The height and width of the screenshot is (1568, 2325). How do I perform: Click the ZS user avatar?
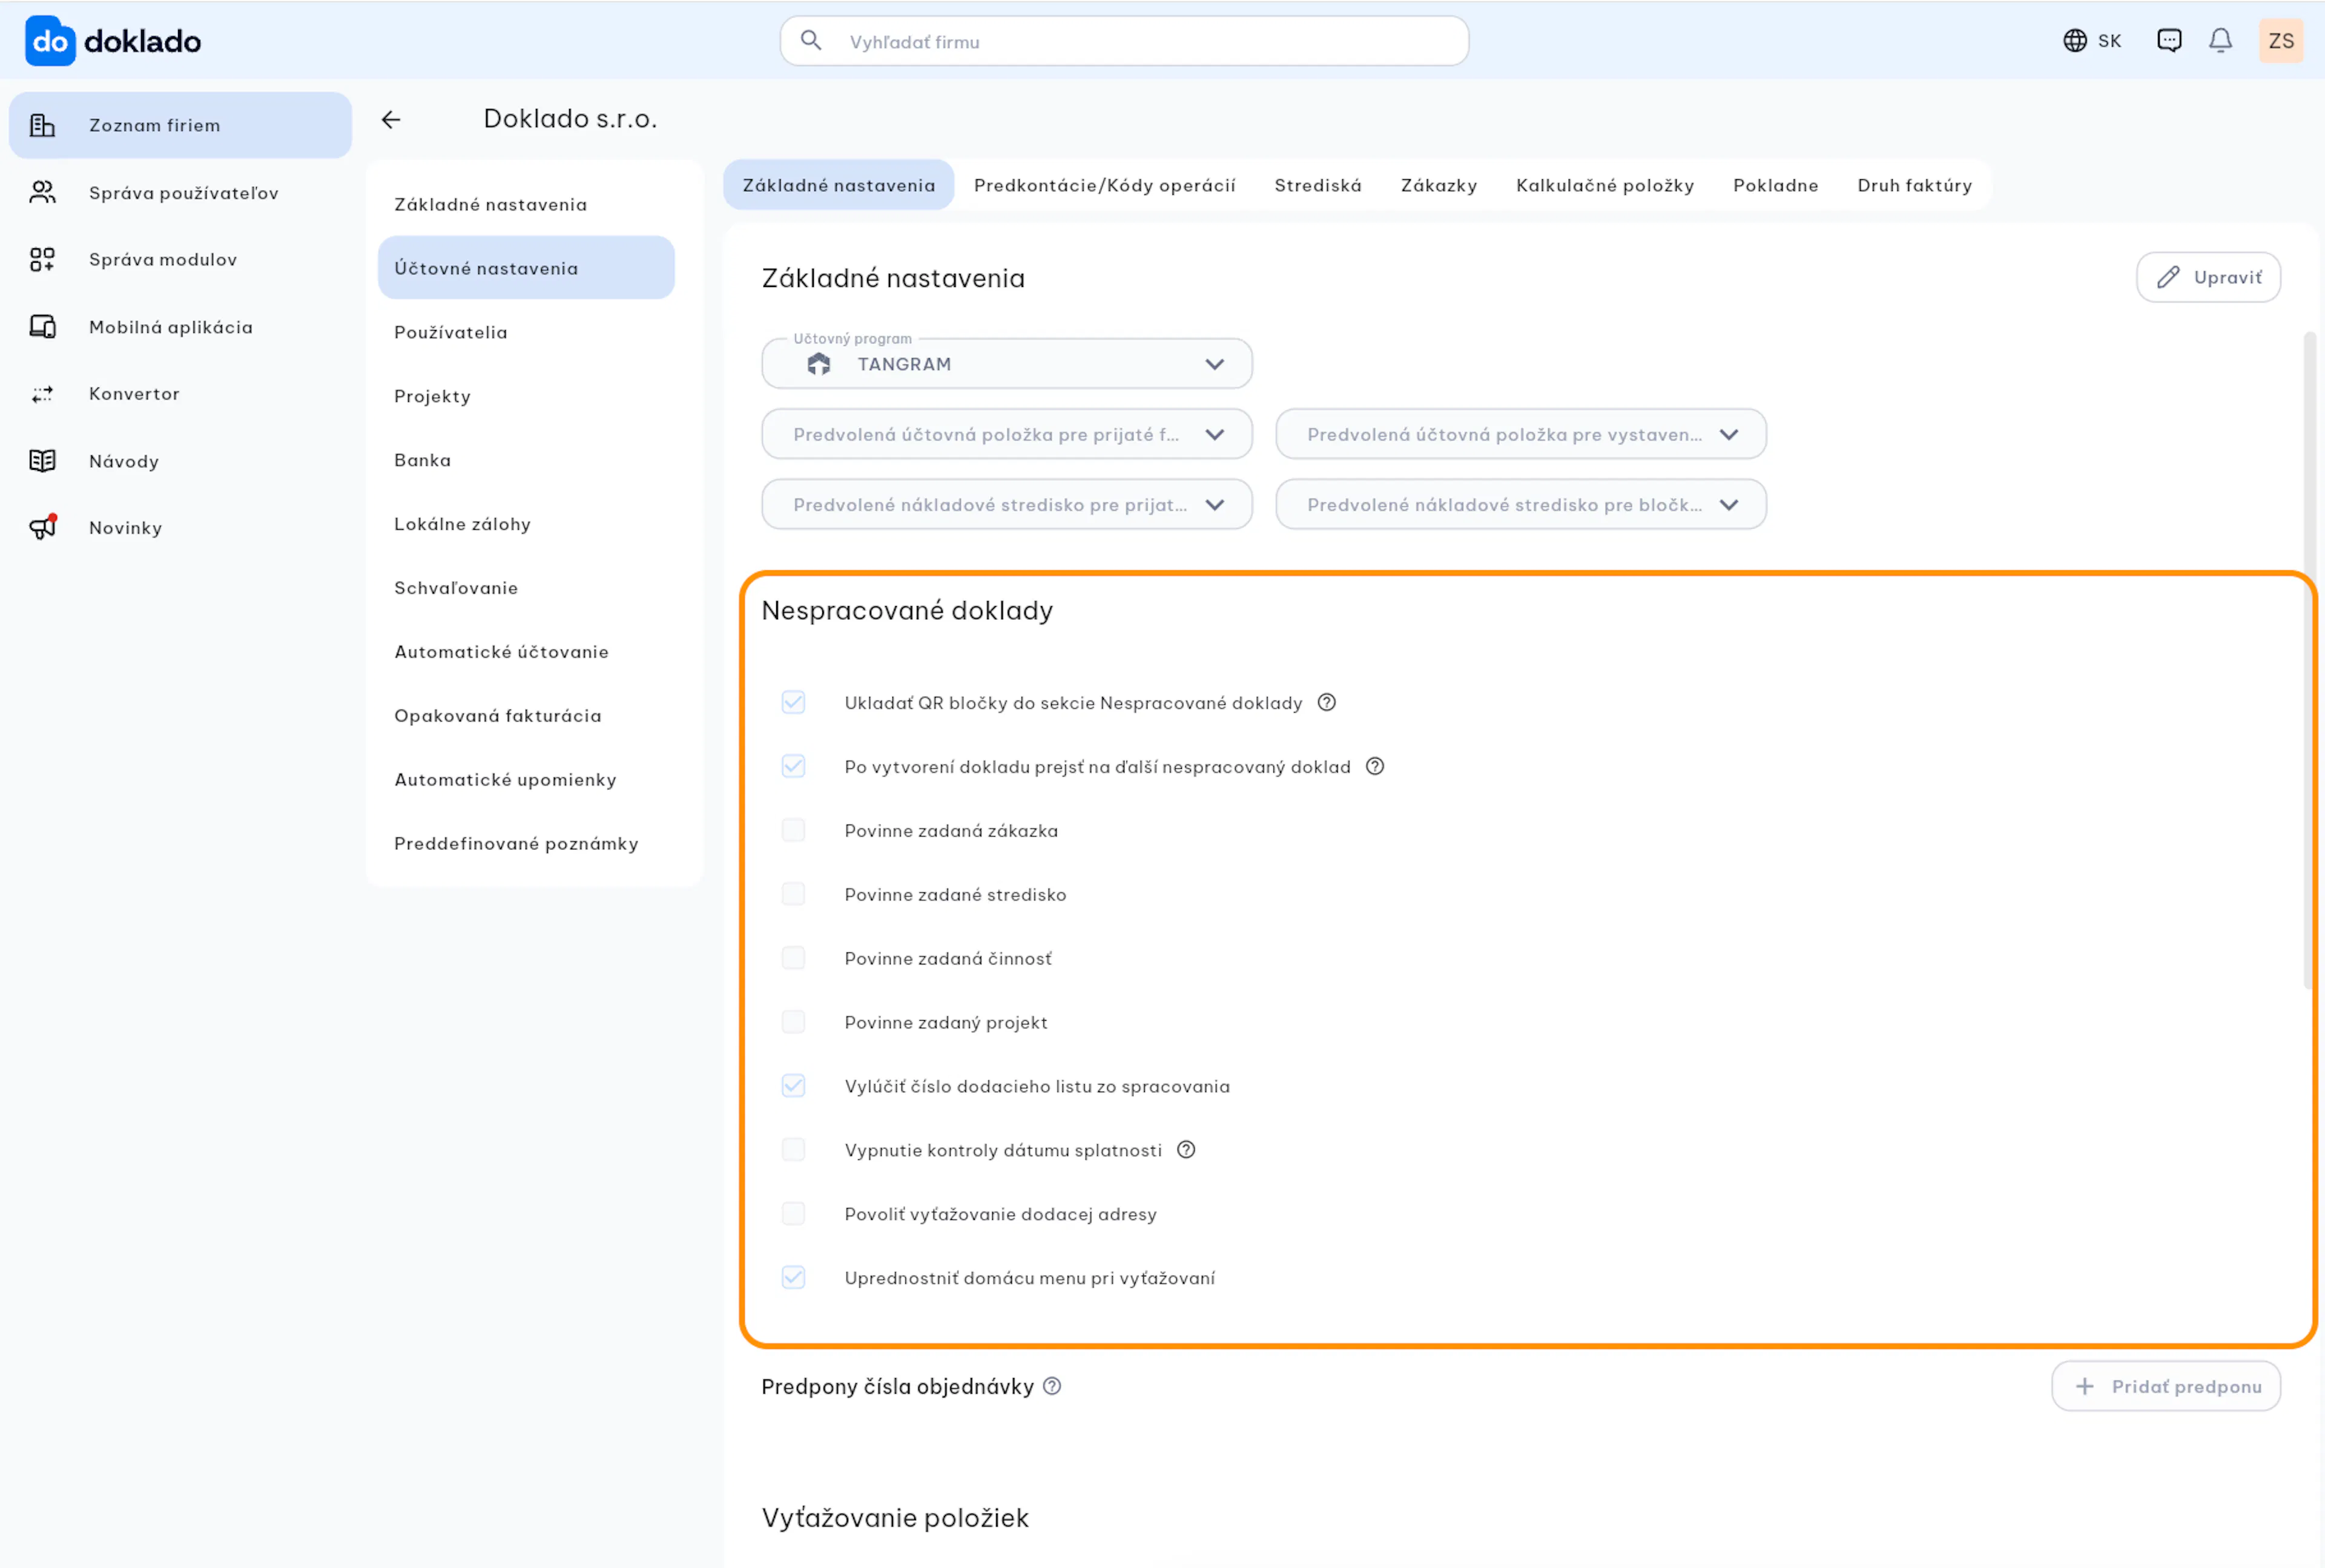[2280, 41]
